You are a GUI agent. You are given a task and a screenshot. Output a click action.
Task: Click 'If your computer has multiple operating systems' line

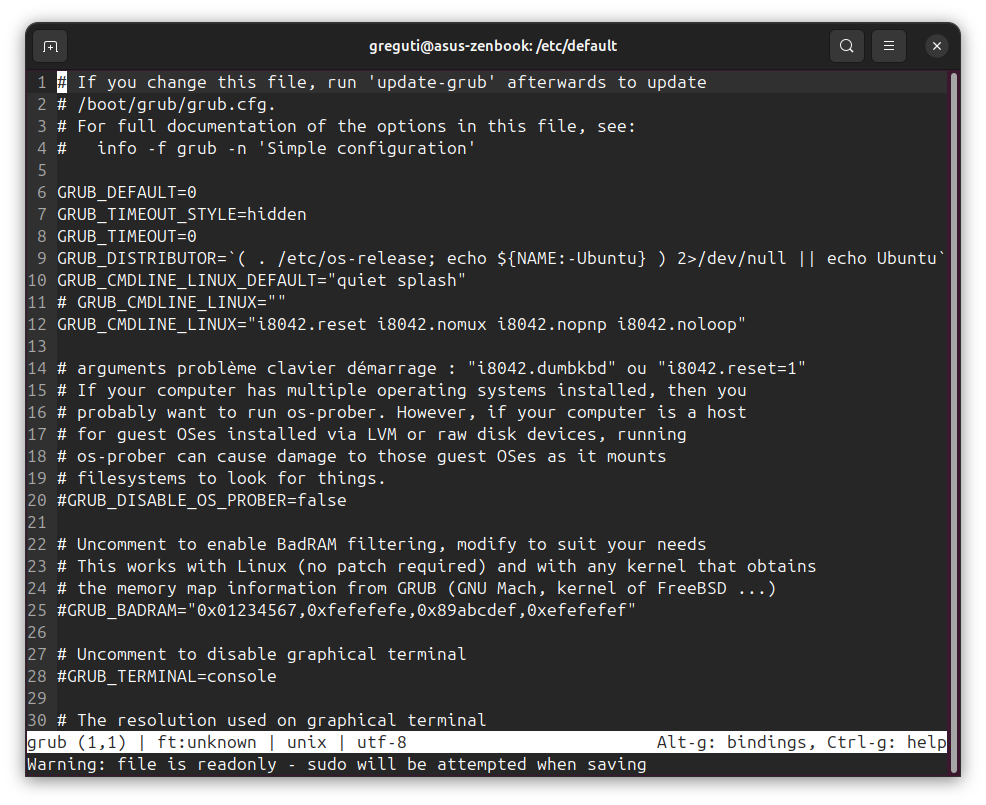coord(402,391)
